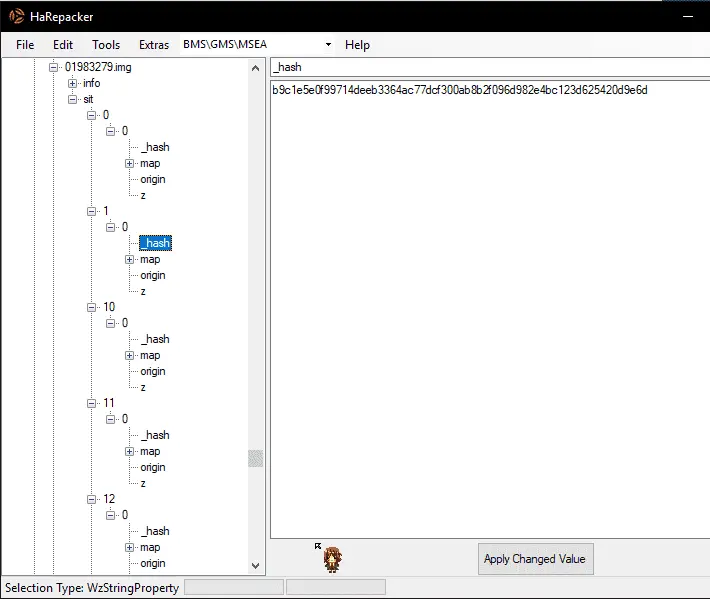Minimize the HaRepacker window
The image size is (710, 599).
tap(688, 16)
